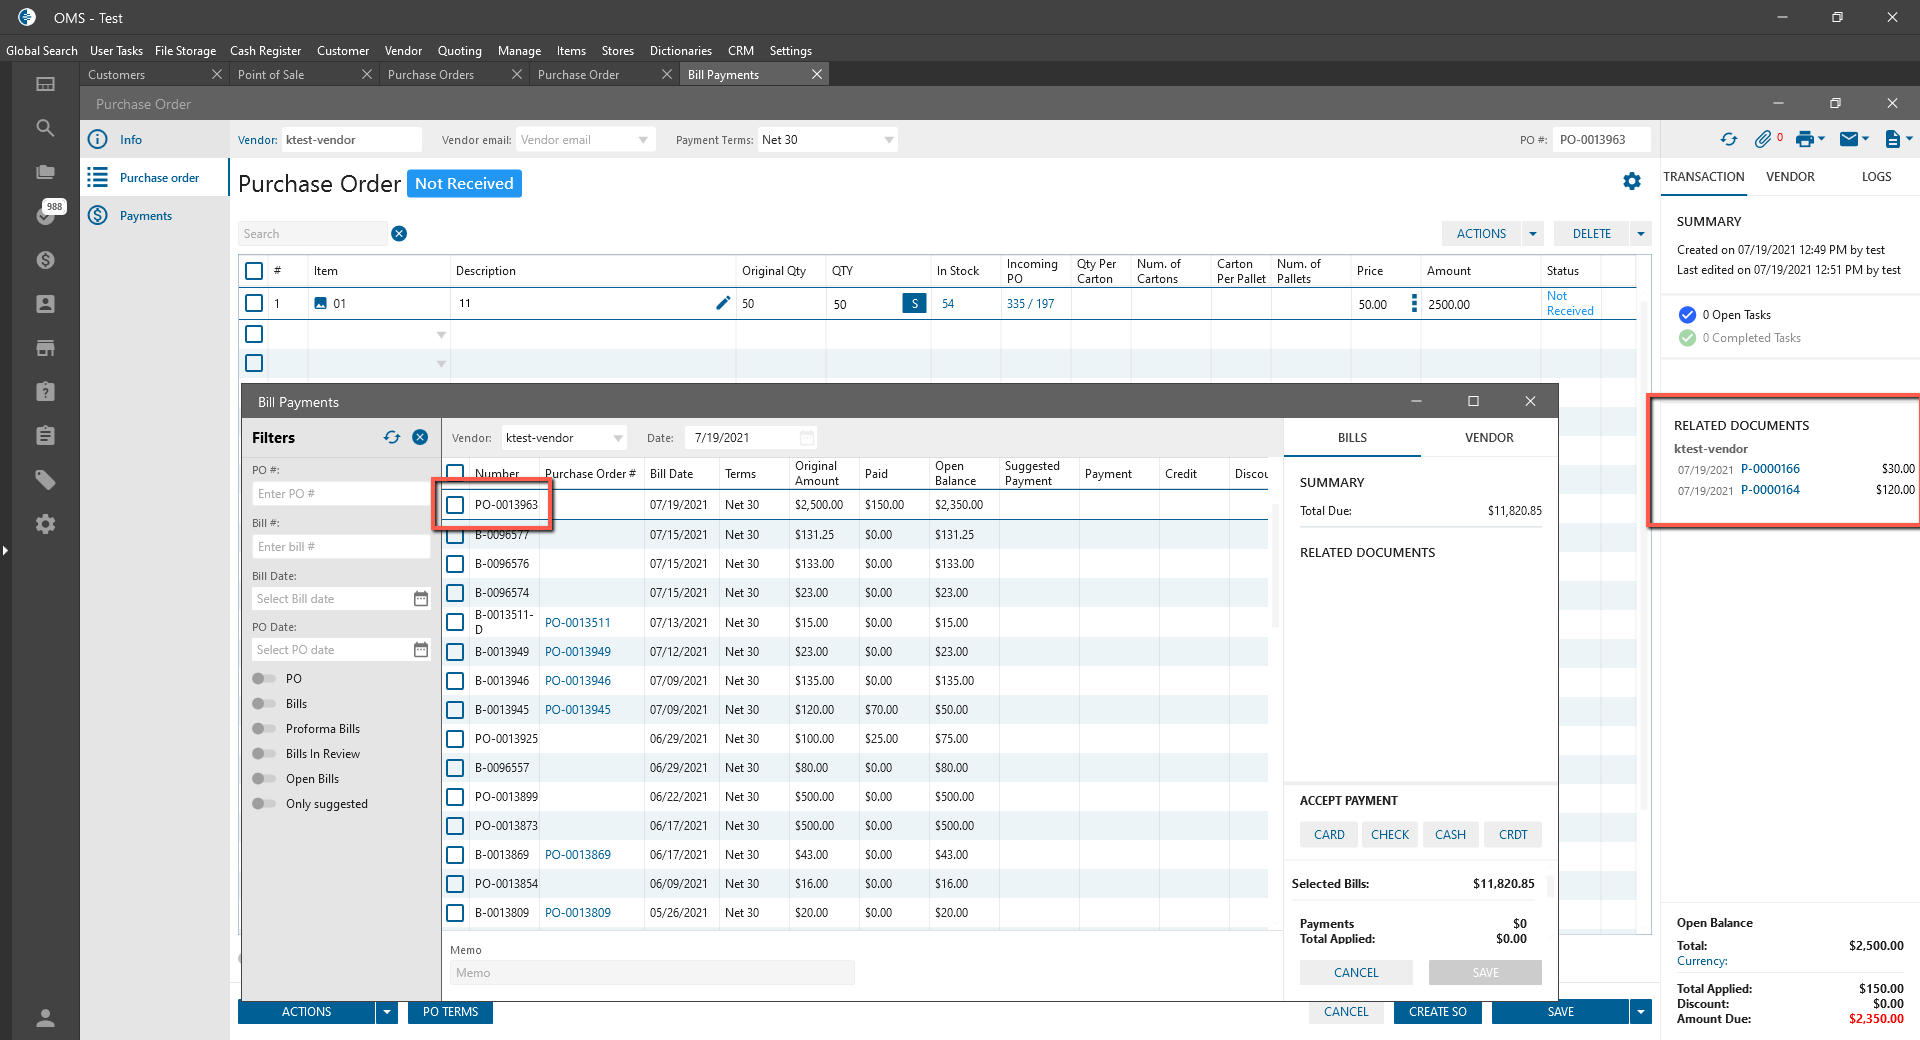Check the box for bill PO-0013963
The image size is (1920, 1040).
pyautogui.click(x=455, y=505)
